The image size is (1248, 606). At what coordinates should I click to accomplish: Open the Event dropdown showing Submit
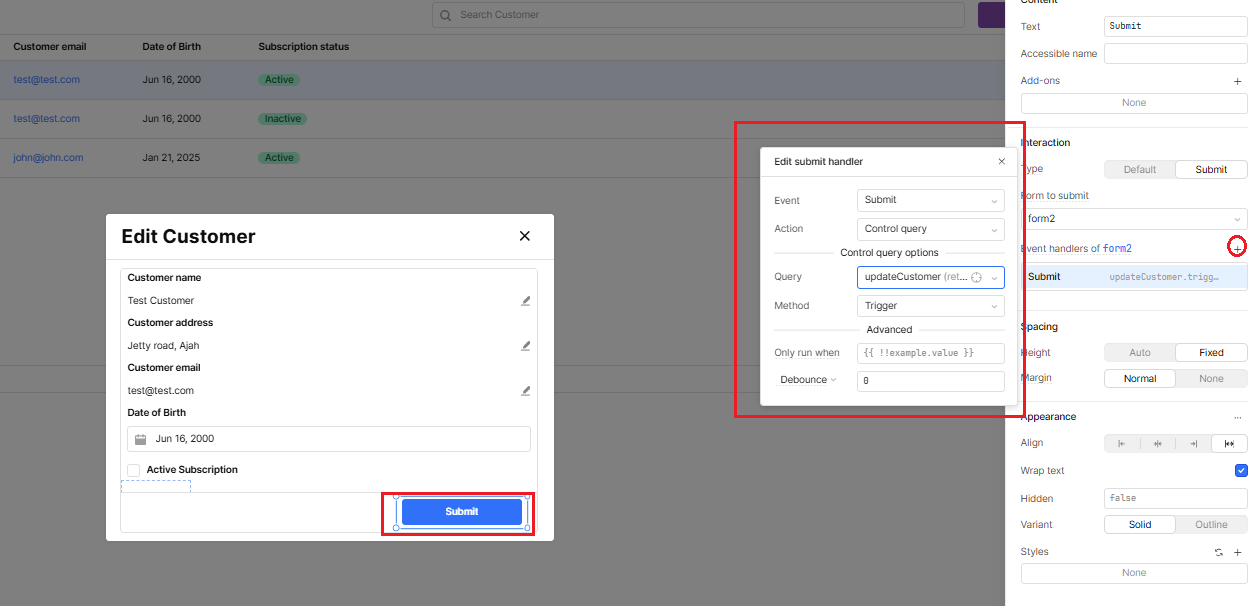pyautogui.click(x=930, y=200)
